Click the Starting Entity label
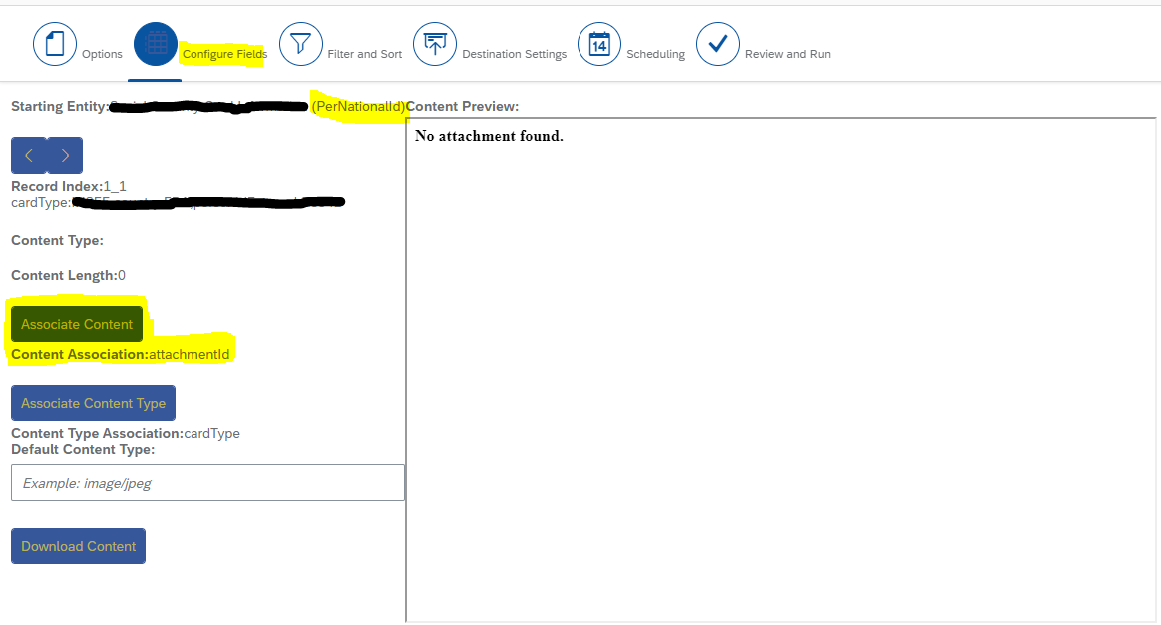 [60, 107]
